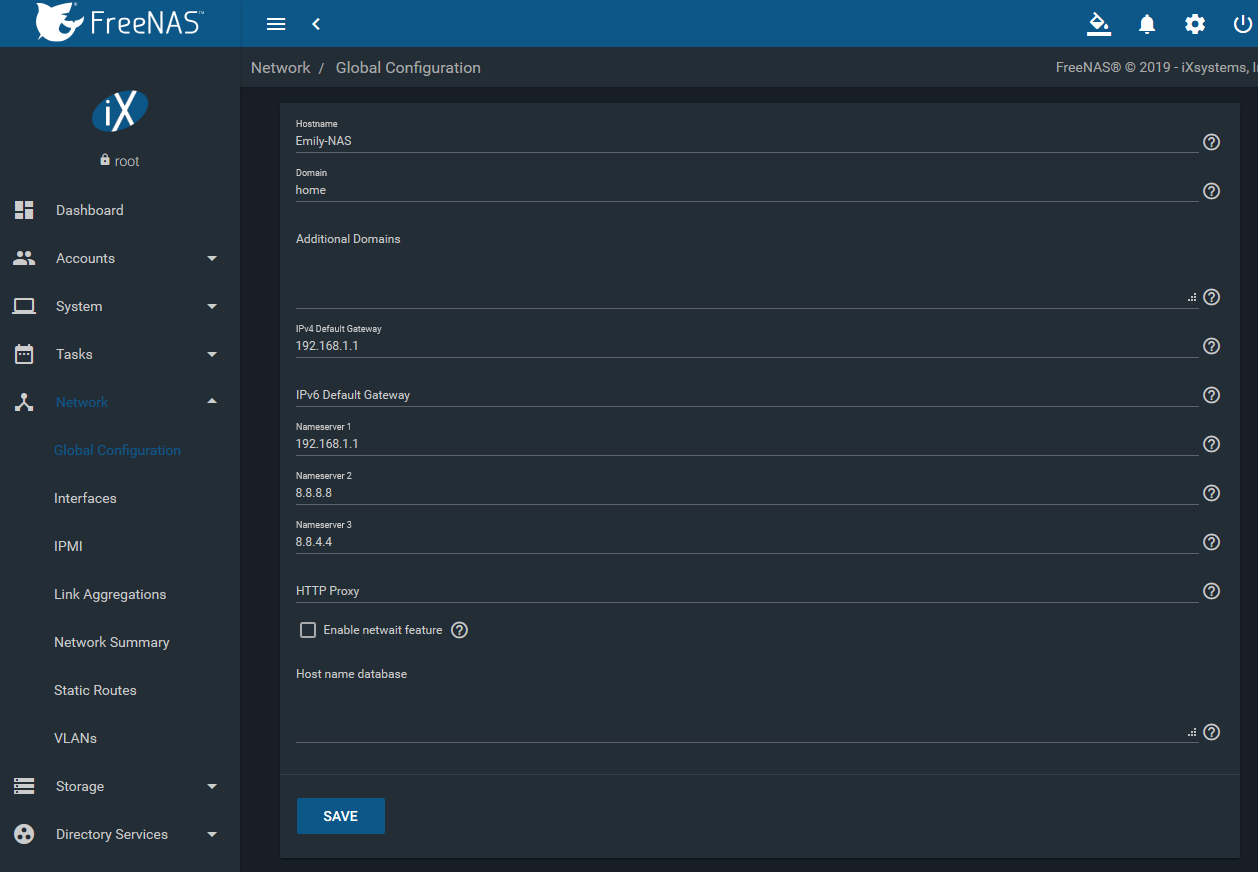
Task: Click the HTTP Proxy field
Action: coord(747,591)
